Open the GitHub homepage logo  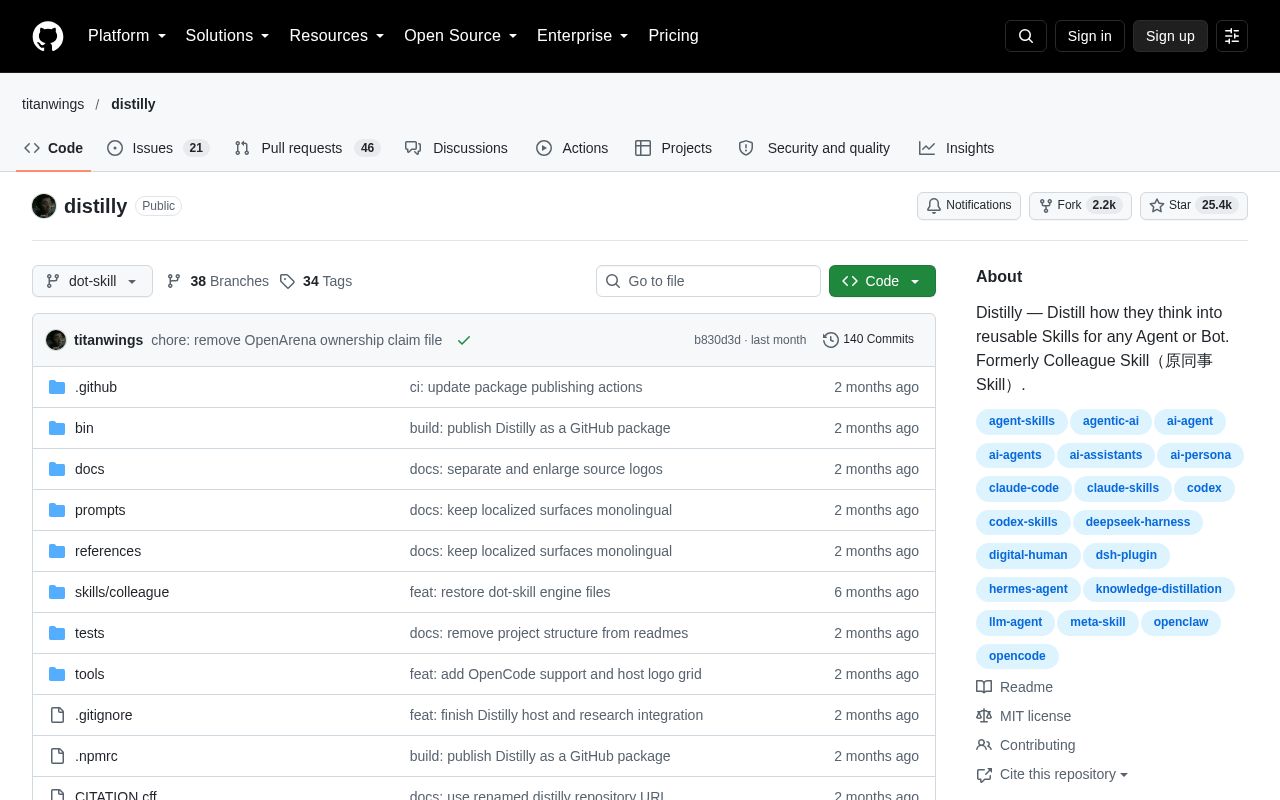click(48, 36)
